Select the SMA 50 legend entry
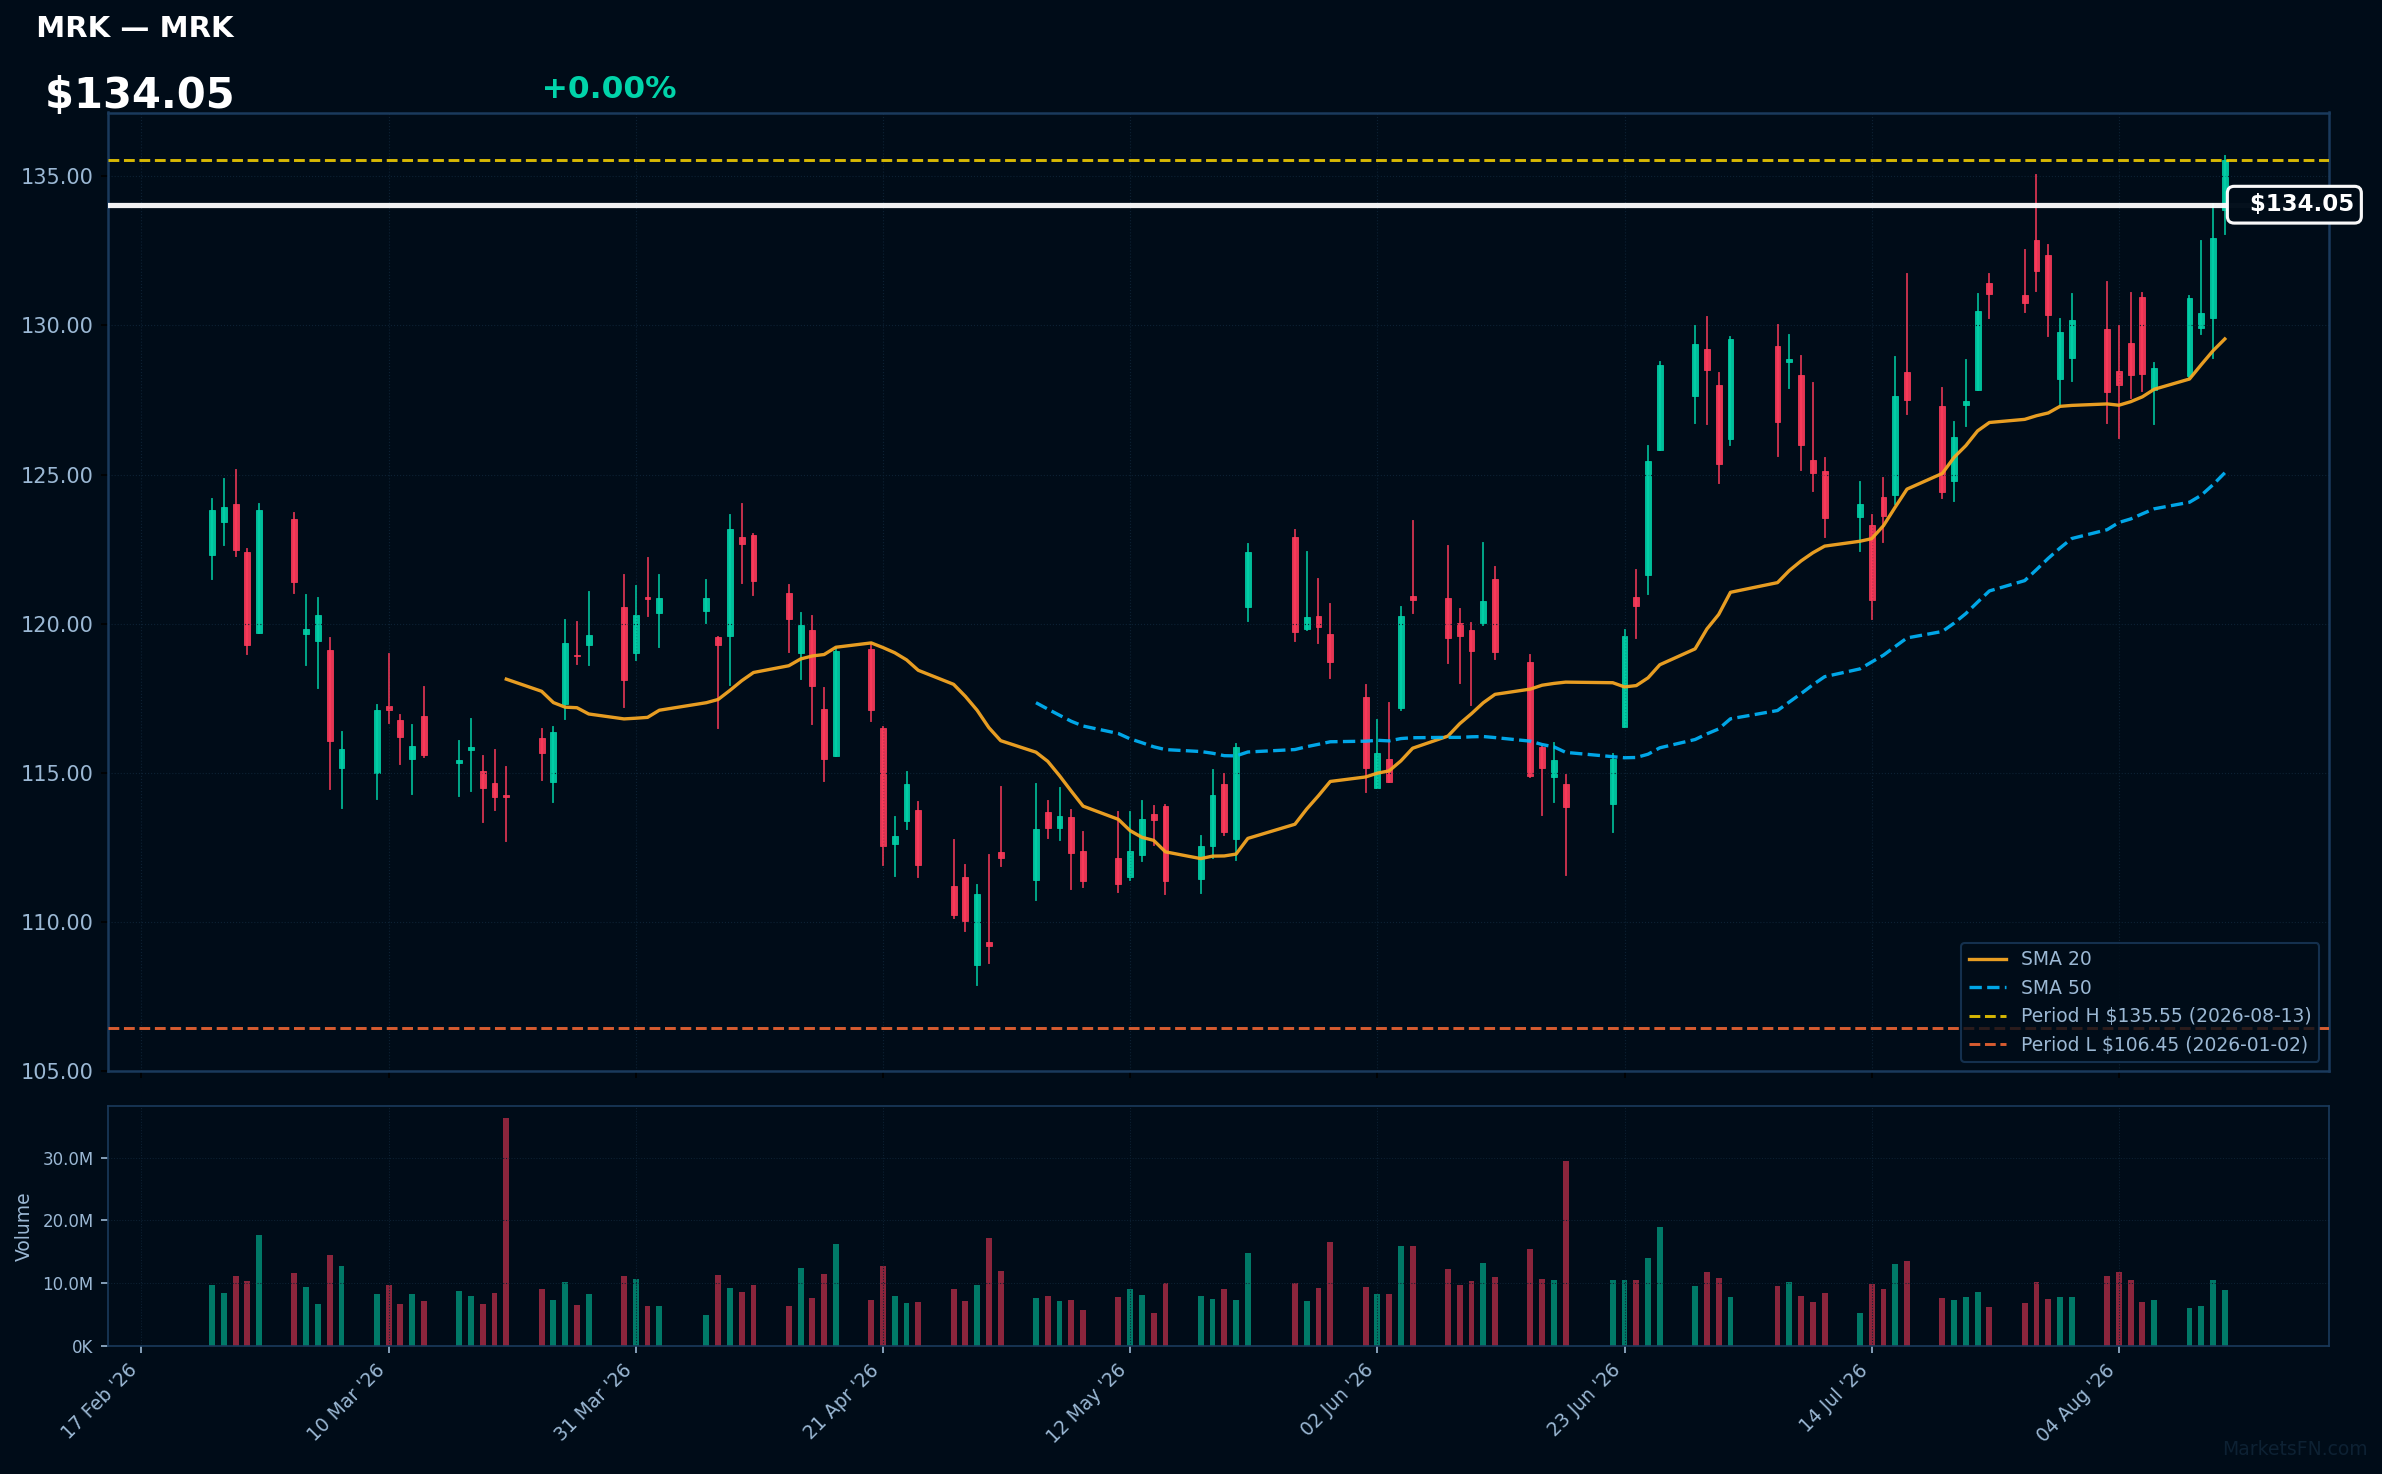The image size is (2382, 1474). coord(2029,987)
